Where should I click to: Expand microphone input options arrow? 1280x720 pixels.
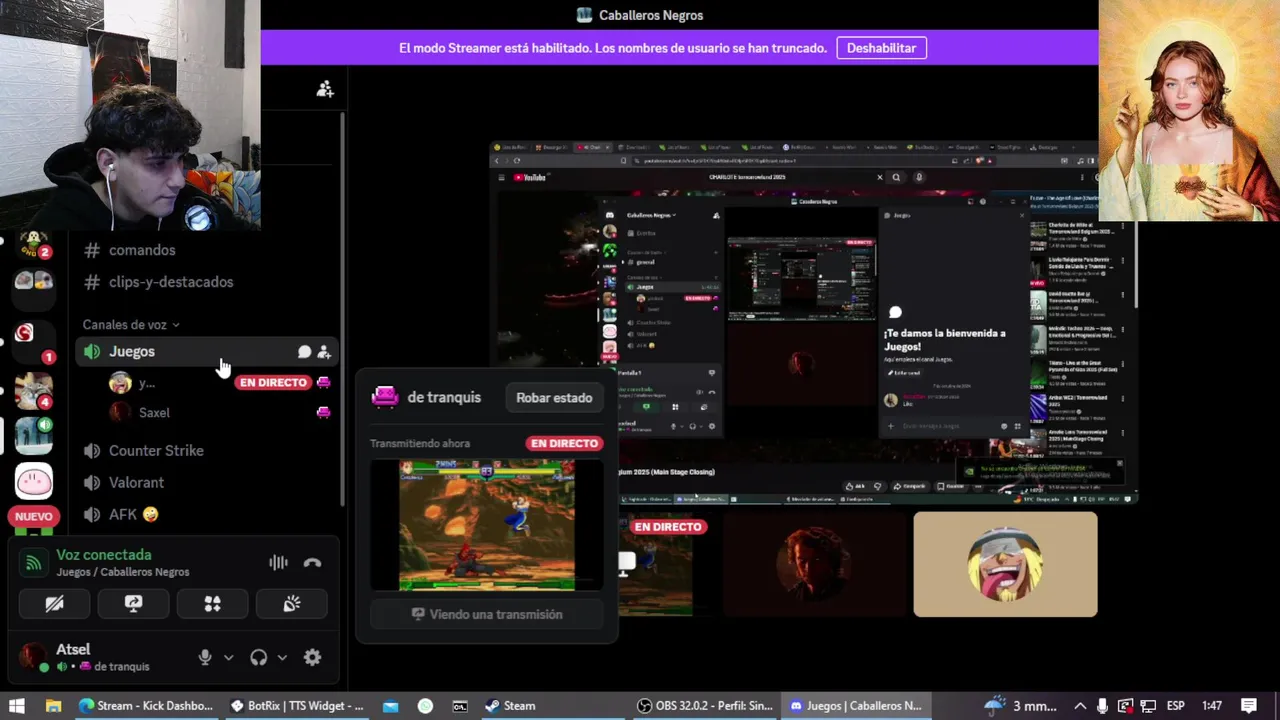point(228,657)
